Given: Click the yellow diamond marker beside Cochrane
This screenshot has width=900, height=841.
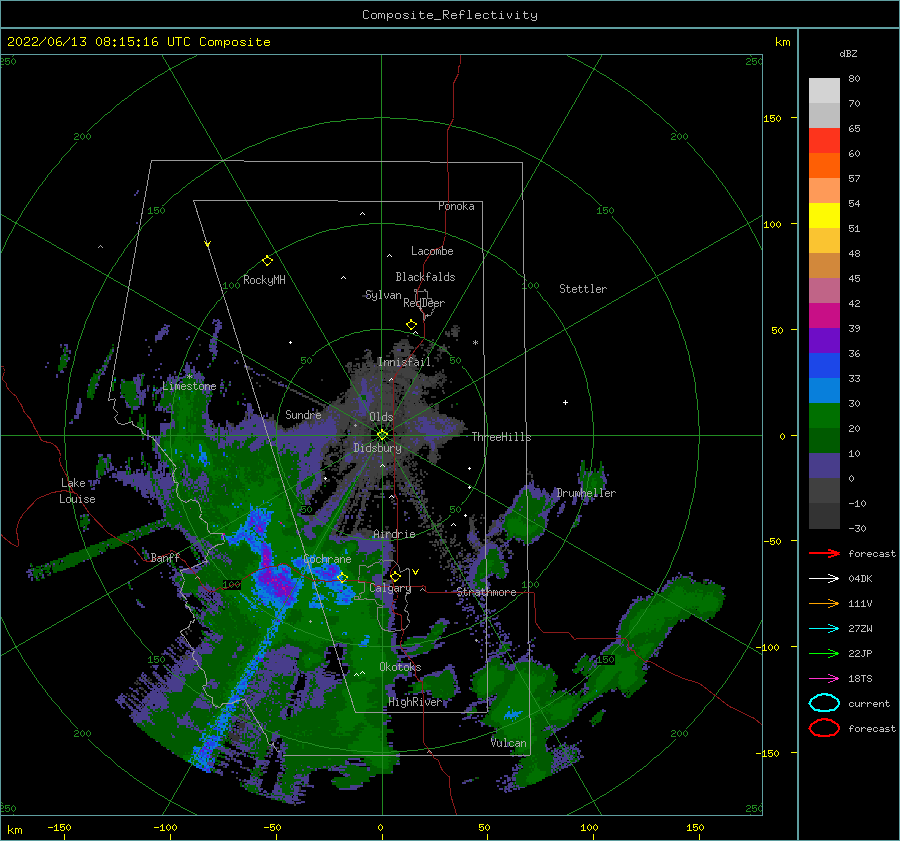Looking at the screenshot, I should pyautogui.click(x=343, y=577).
